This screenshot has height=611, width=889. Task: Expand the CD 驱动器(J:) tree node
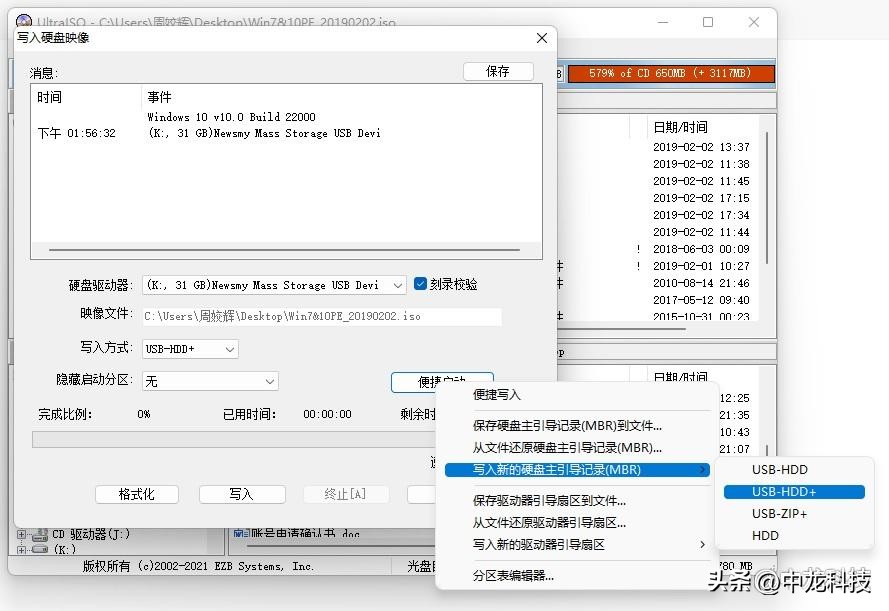point(21,533)
